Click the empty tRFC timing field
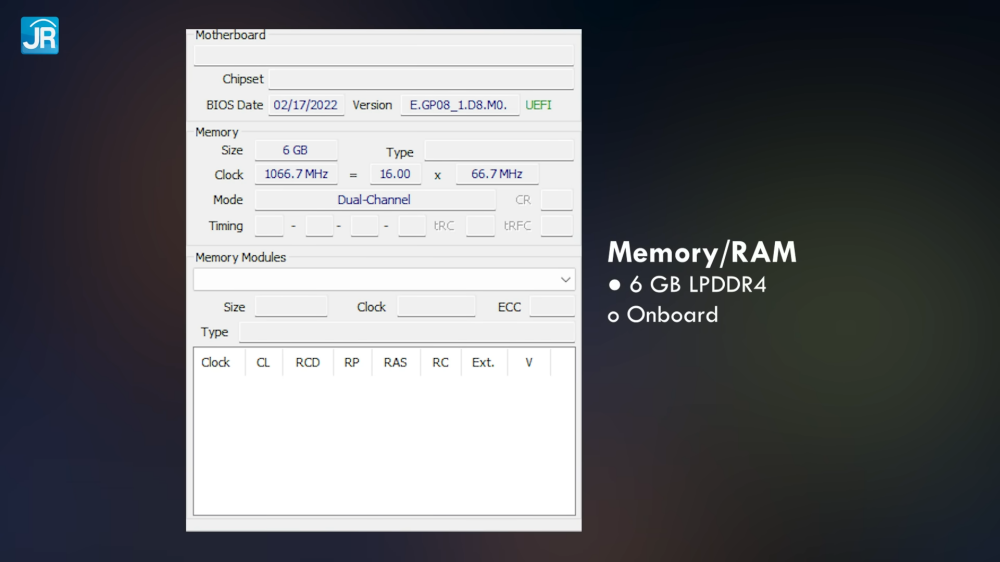1000x562 pixels. tap(556, 226)
